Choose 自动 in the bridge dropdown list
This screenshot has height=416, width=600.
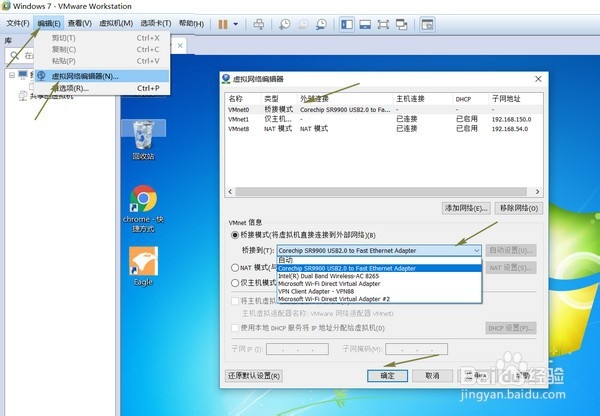click(x=379, y=260)
